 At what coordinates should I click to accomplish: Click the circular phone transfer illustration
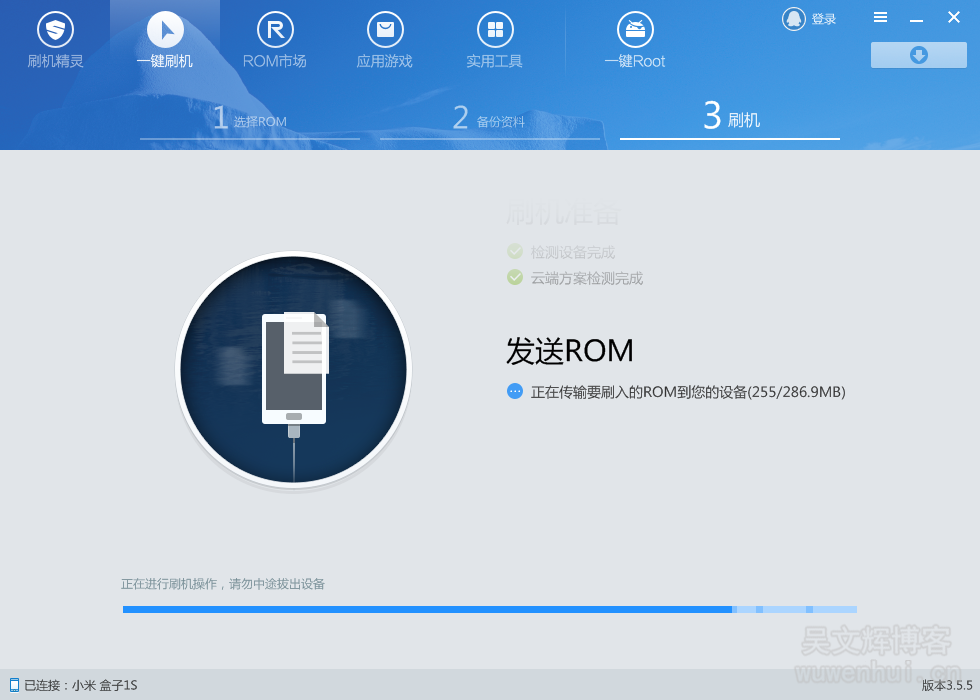click(294, 370)
